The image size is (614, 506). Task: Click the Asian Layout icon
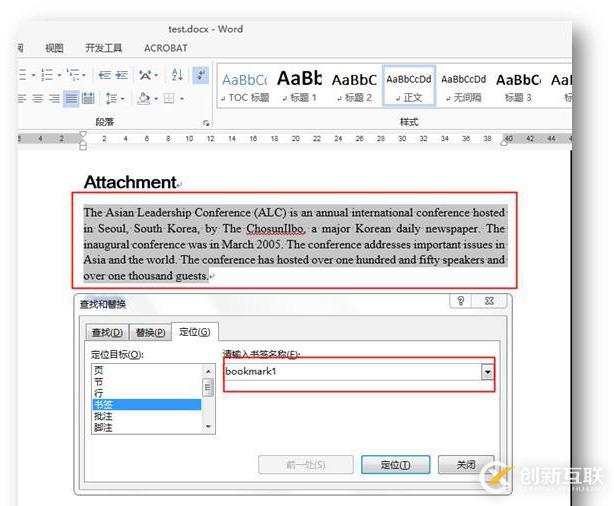[145, 74]
